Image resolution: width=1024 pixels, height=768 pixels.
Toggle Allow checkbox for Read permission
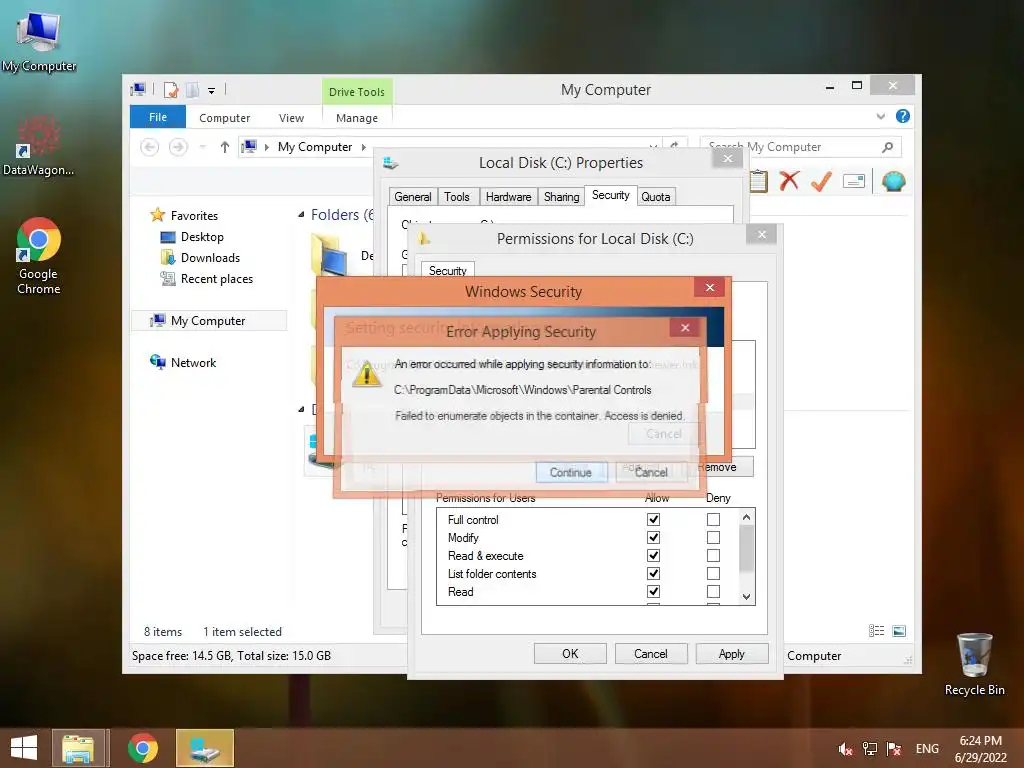pos(653,591)
